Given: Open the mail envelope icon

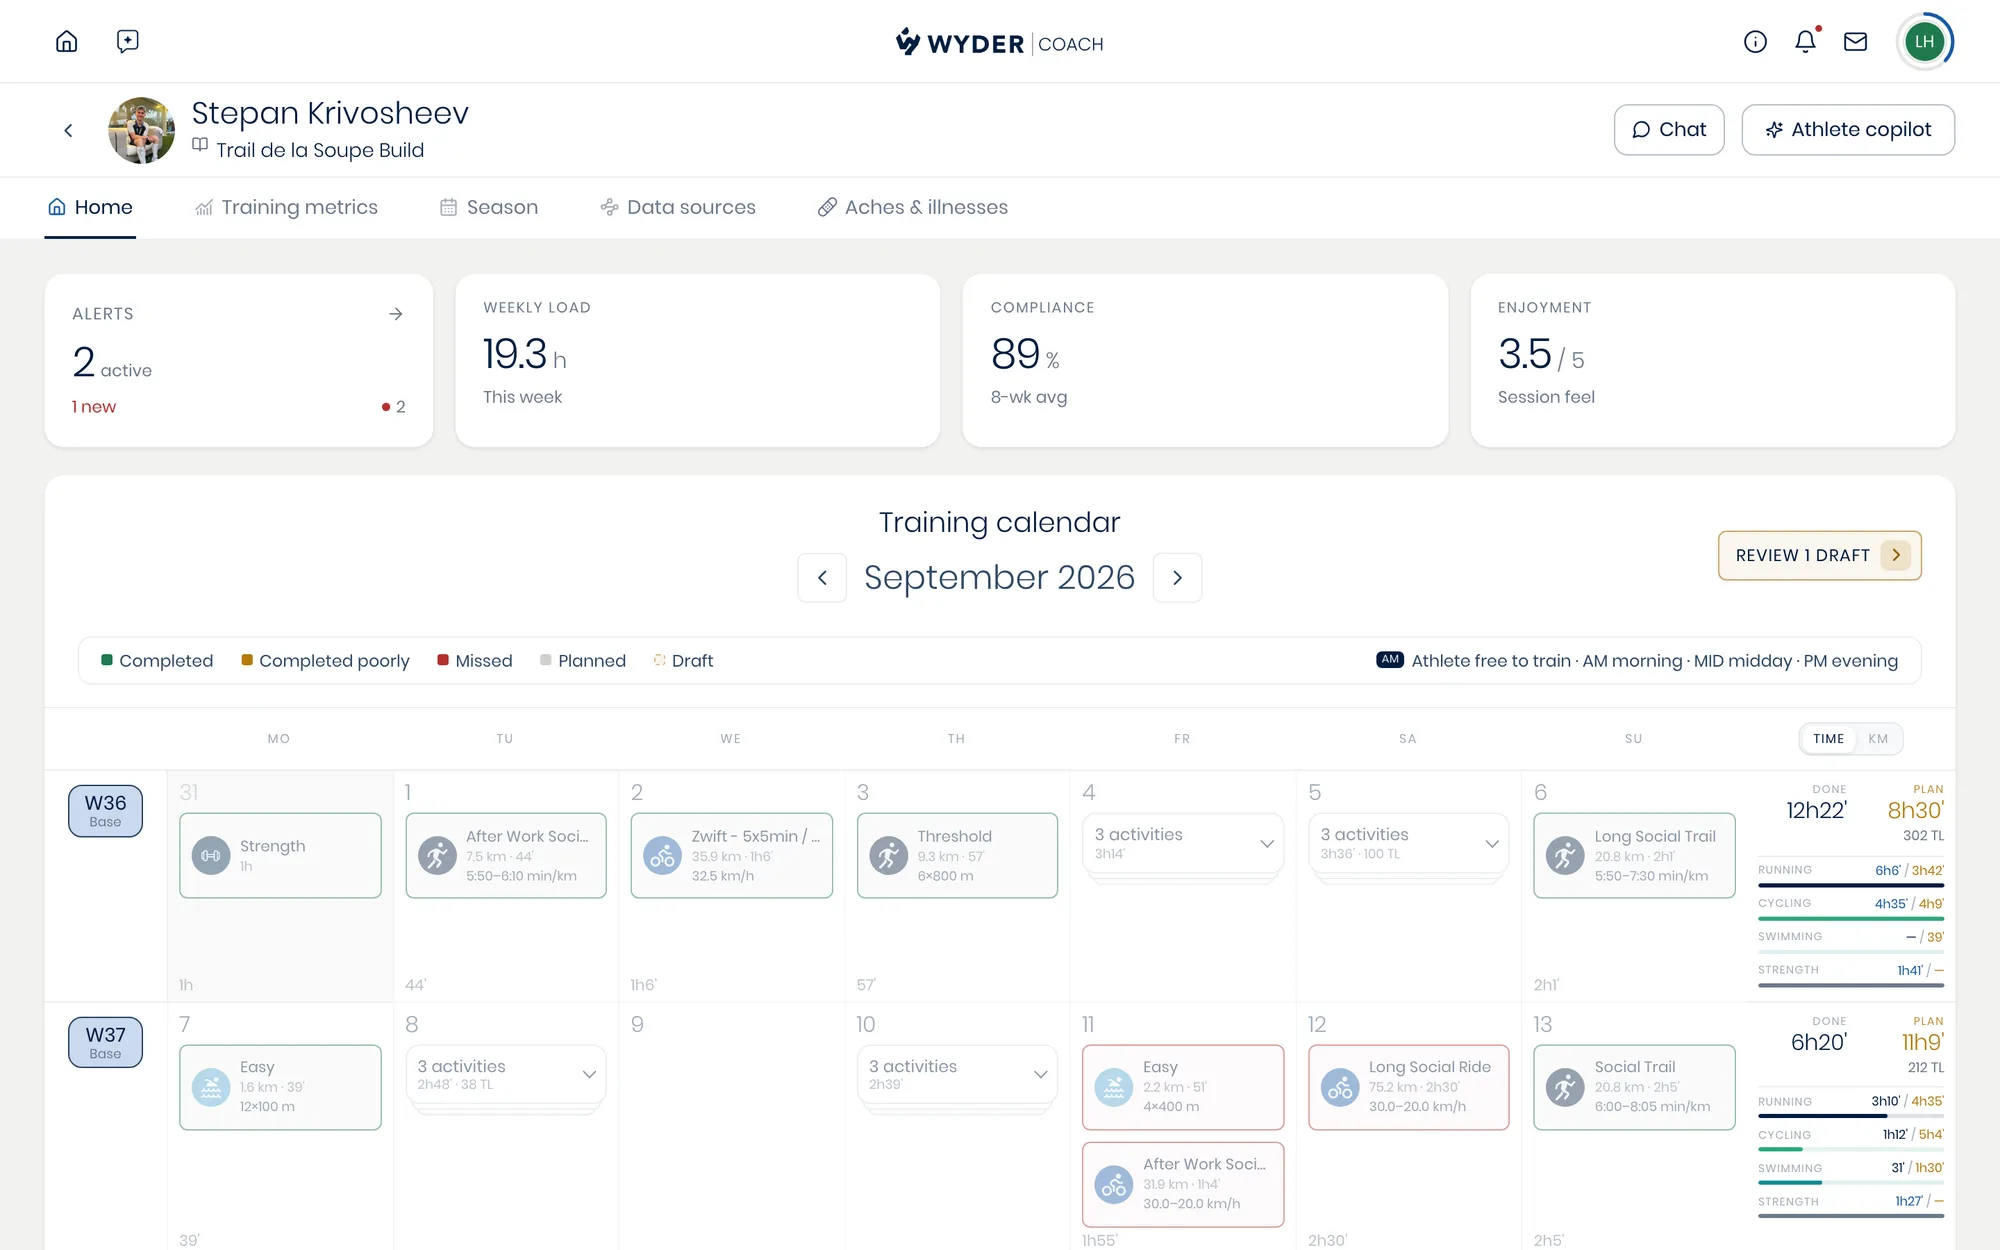Looking at the screenshot, I should (x=1855, y=41).
